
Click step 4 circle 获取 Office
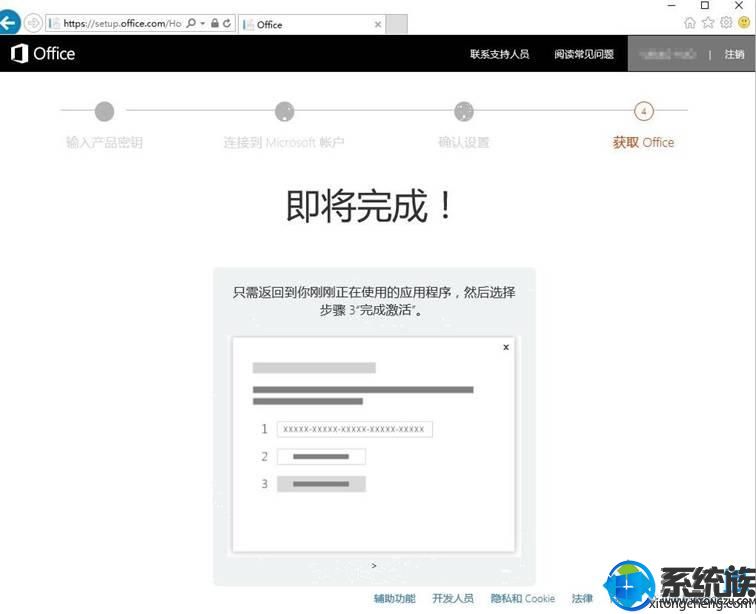[x=644, y=111]
